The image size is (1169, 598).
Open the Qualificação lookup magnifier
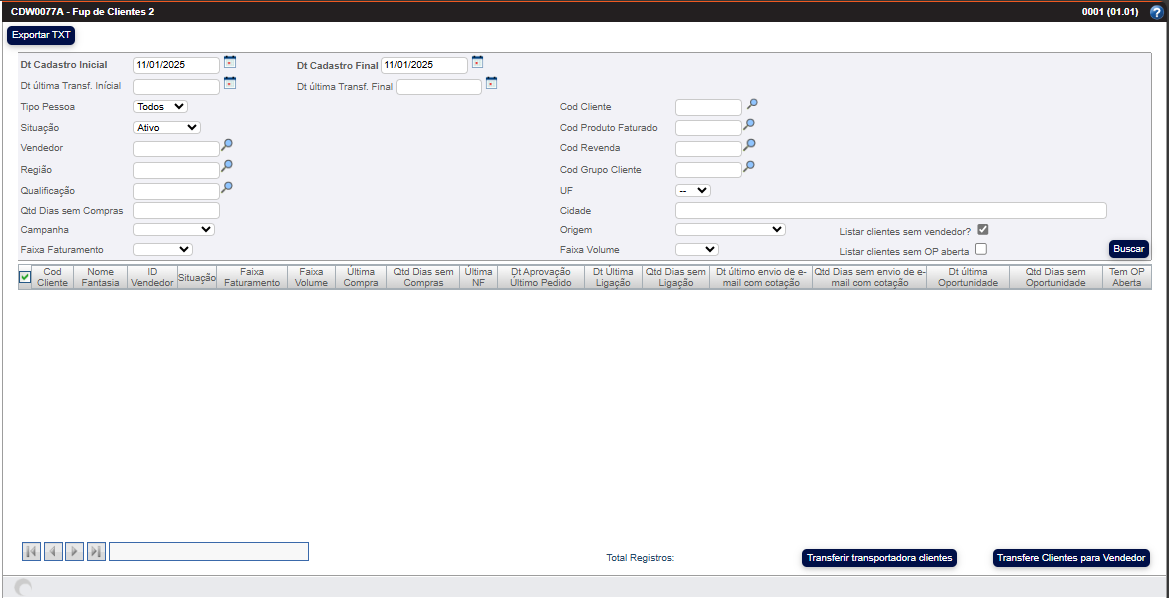coord(227,188)
